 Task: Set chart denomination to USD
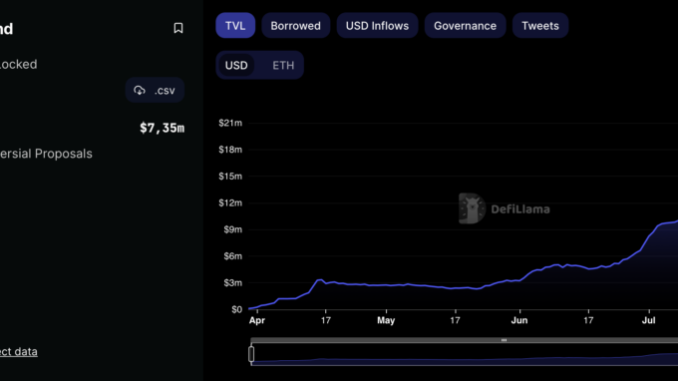point(236,65)
